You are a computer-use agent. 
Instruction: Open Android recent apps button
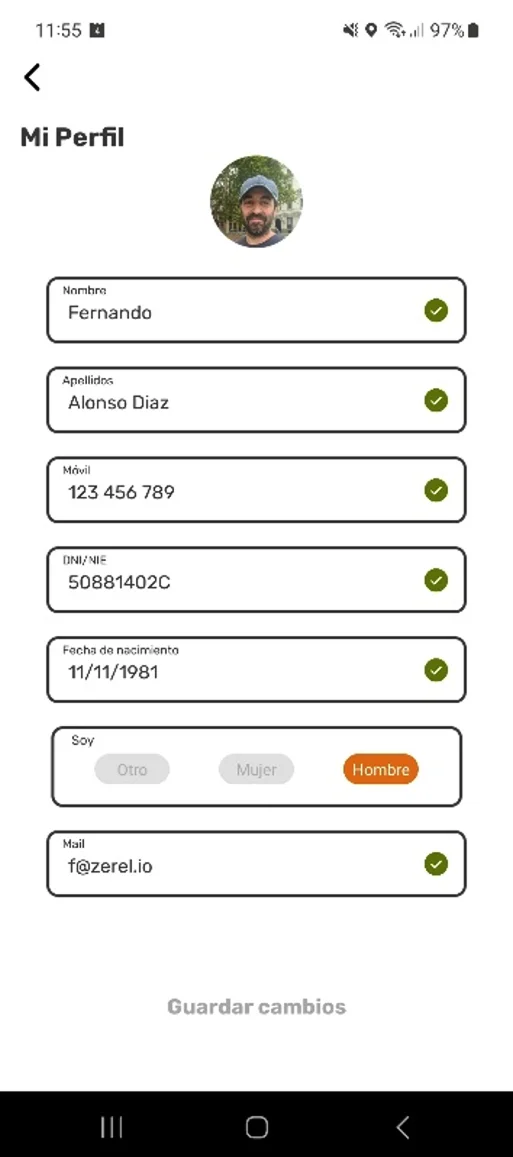click(x=111, y=1127)
